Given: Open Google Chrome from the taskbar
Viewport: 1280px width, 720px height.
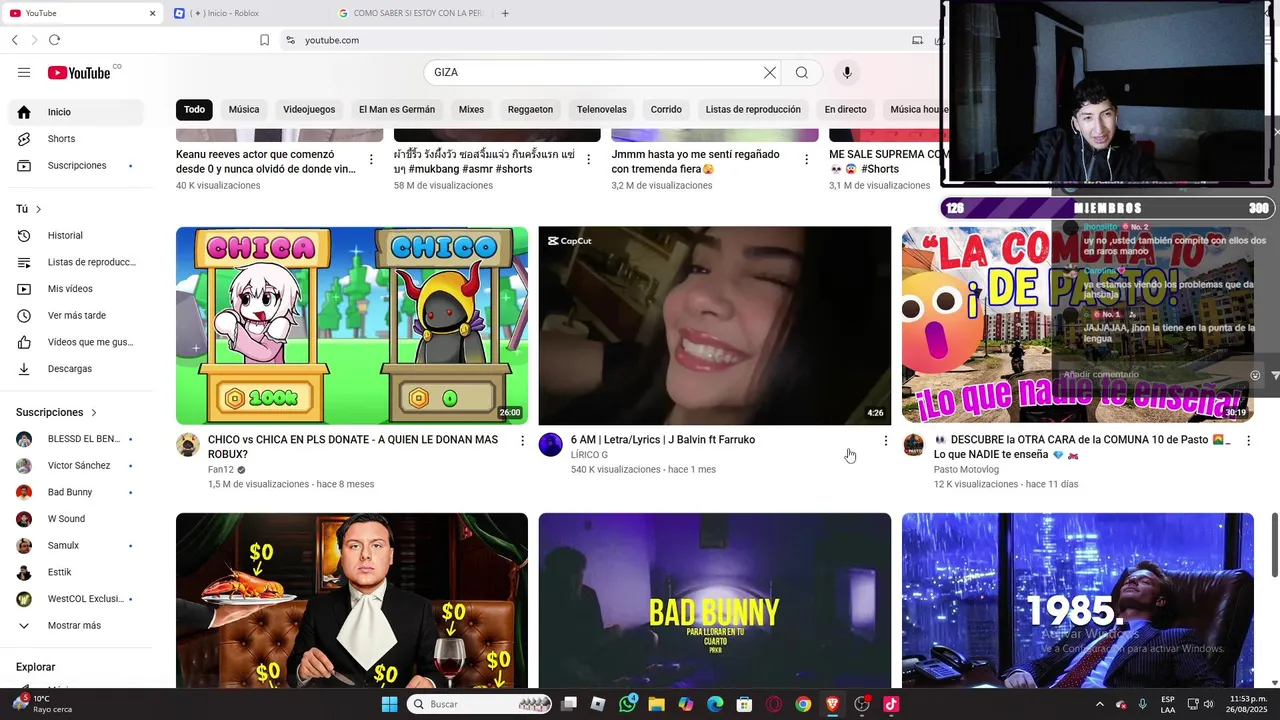Looking at the screenshot, I should (803, 704).
